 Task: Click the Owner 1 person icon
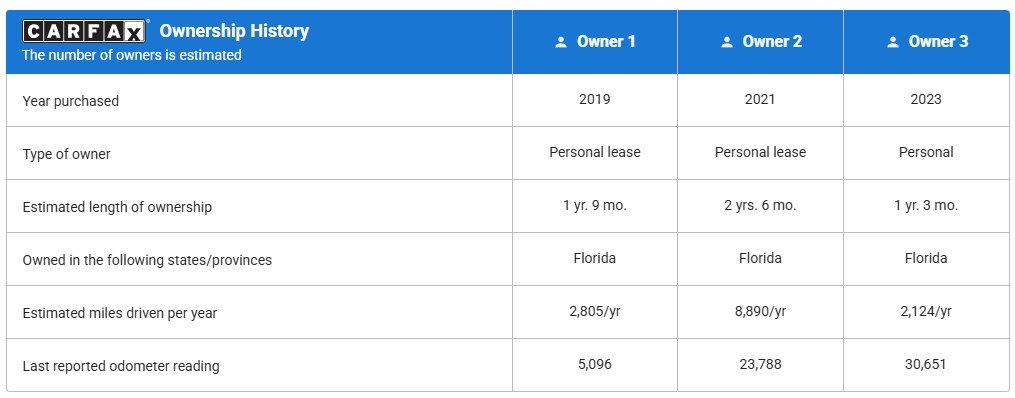(x=561, y=42)
